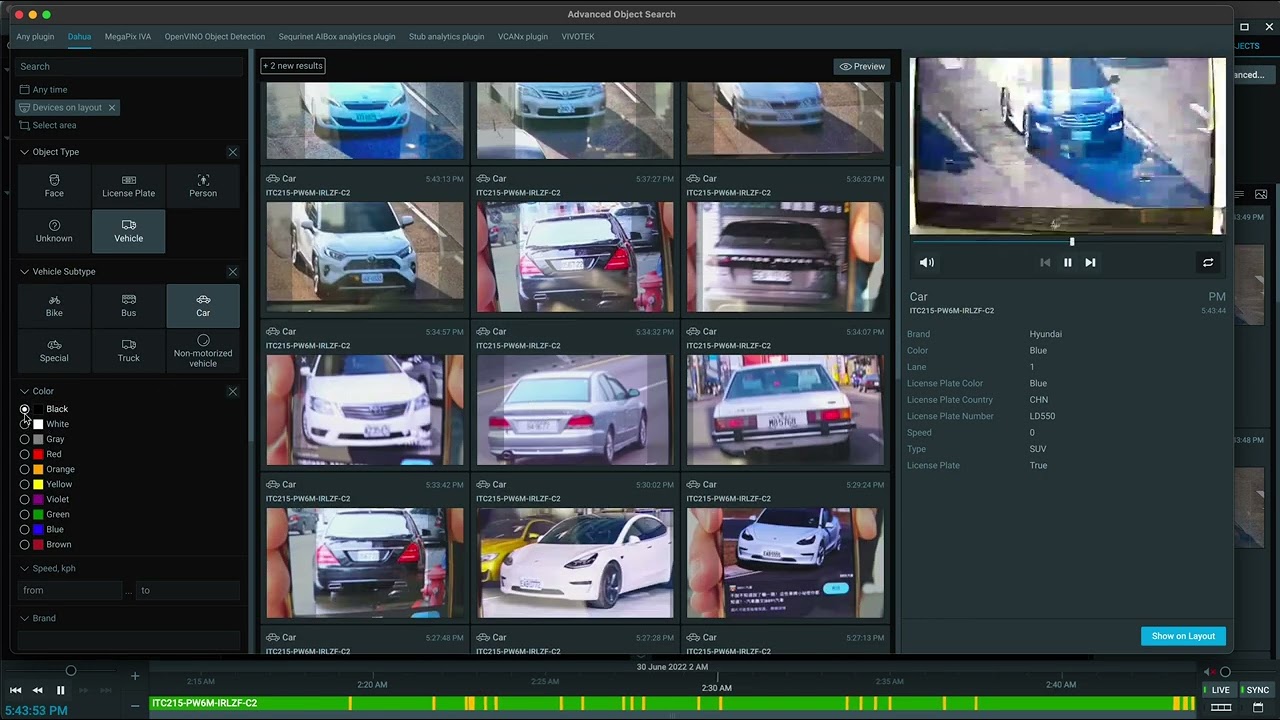Focus the speed 'from' field
Screen dimensions: 1280x720
tap(71, 590)
